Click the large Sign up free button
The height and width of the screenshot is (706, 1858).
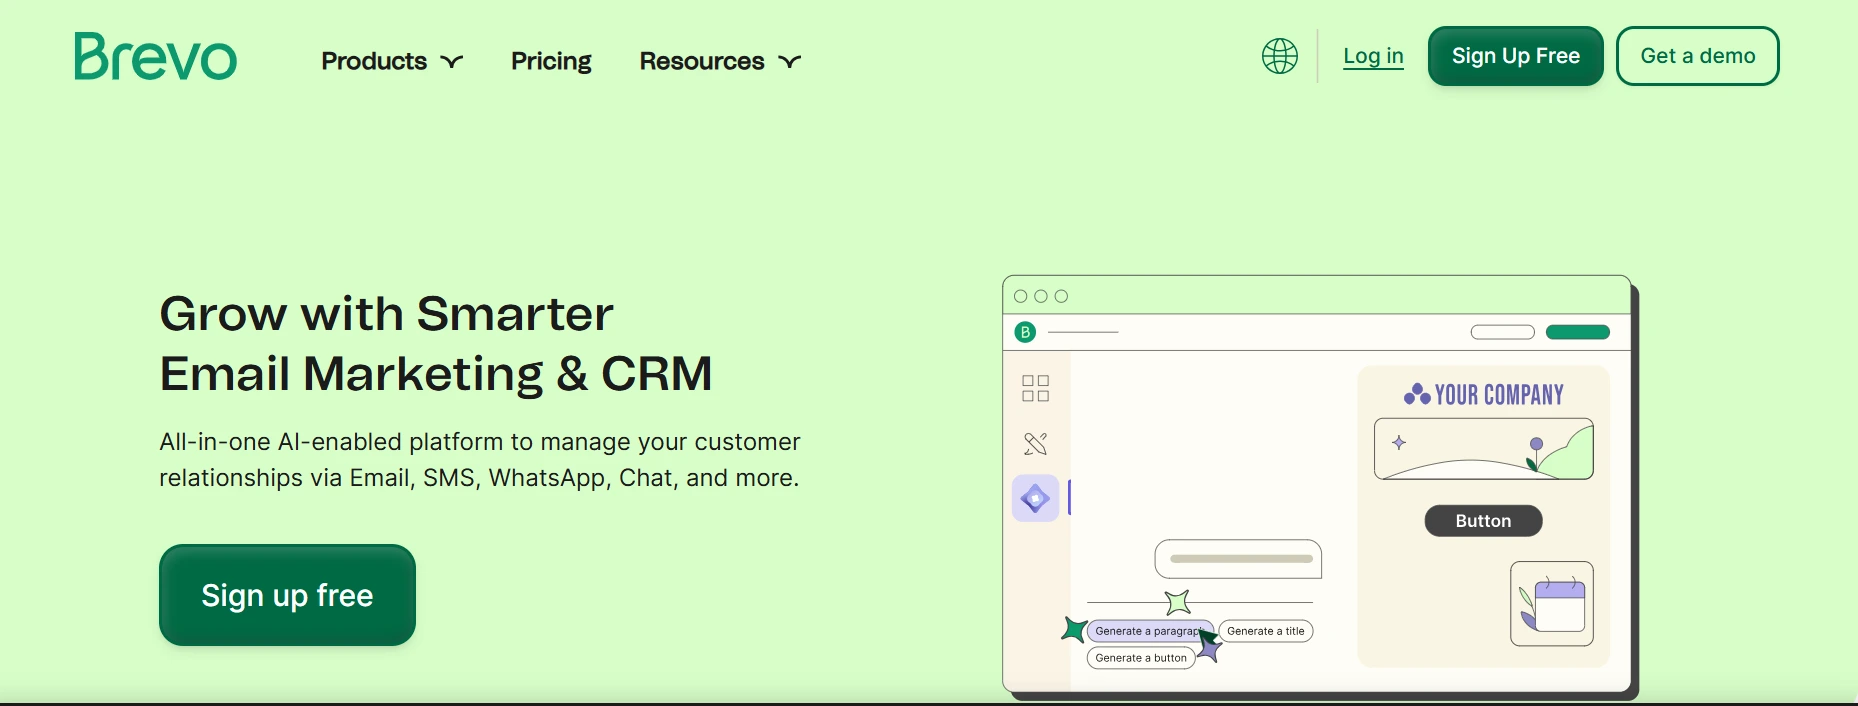pyautogui.click(x=287, y=595)
